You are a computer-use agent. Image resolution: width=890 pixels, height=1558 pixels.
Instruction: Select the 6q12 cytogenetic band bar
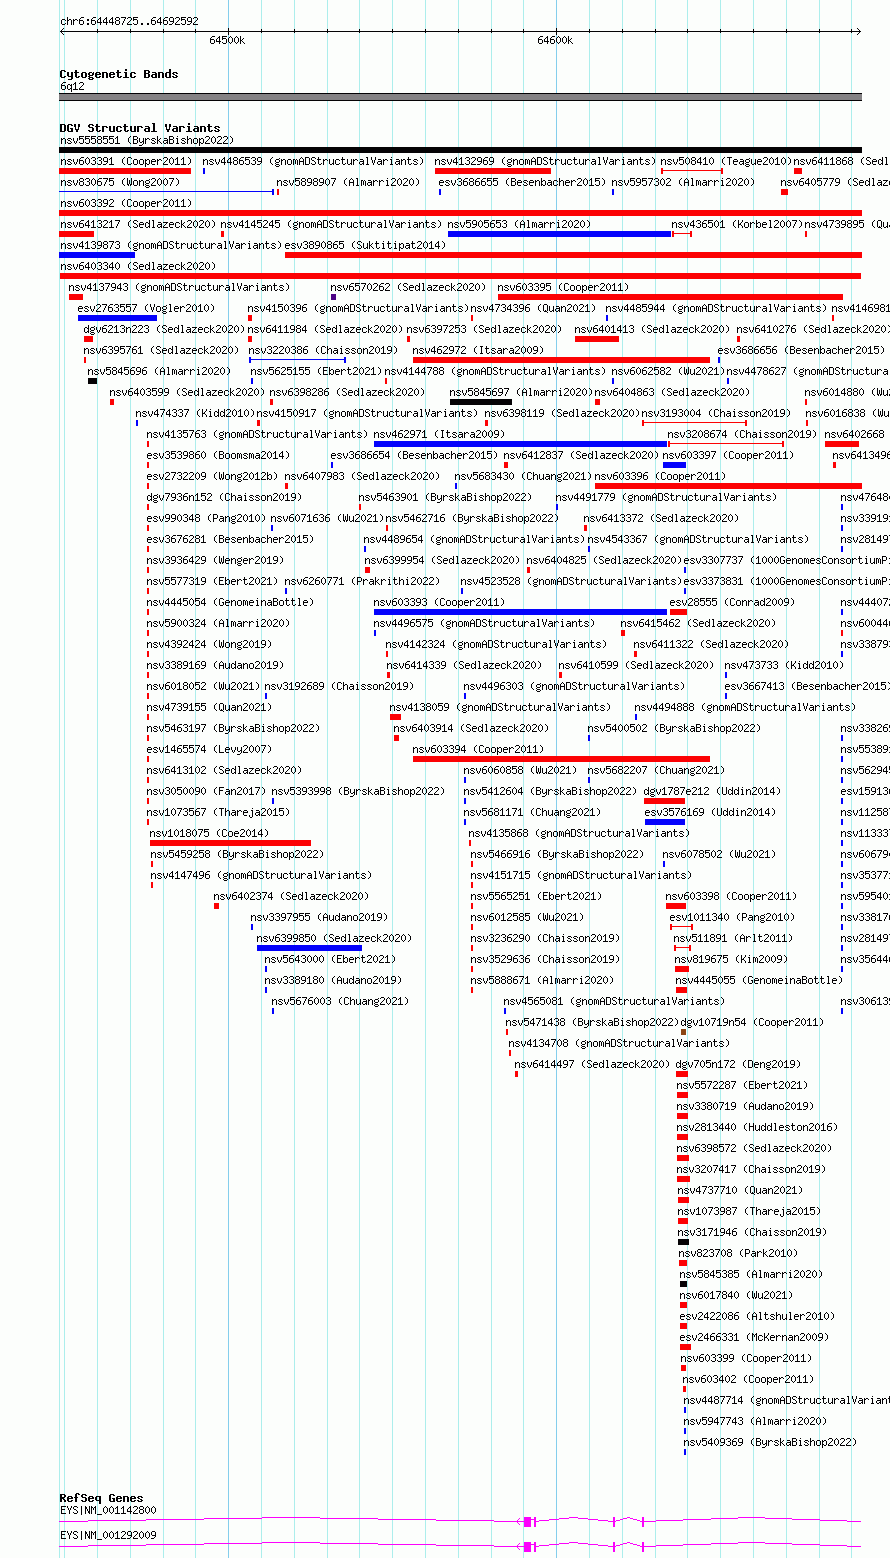pos(460,97)
